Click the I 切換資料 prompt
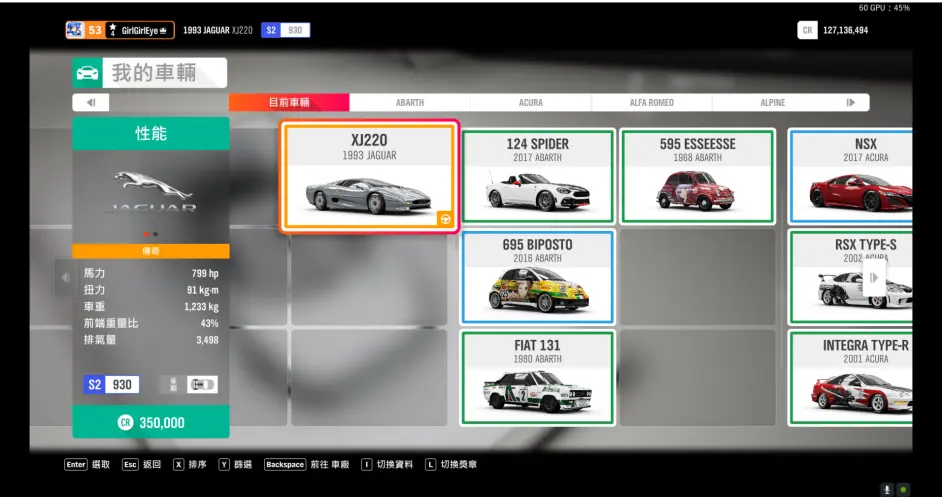This screenshot has width=942, height=497. (387, 465)
